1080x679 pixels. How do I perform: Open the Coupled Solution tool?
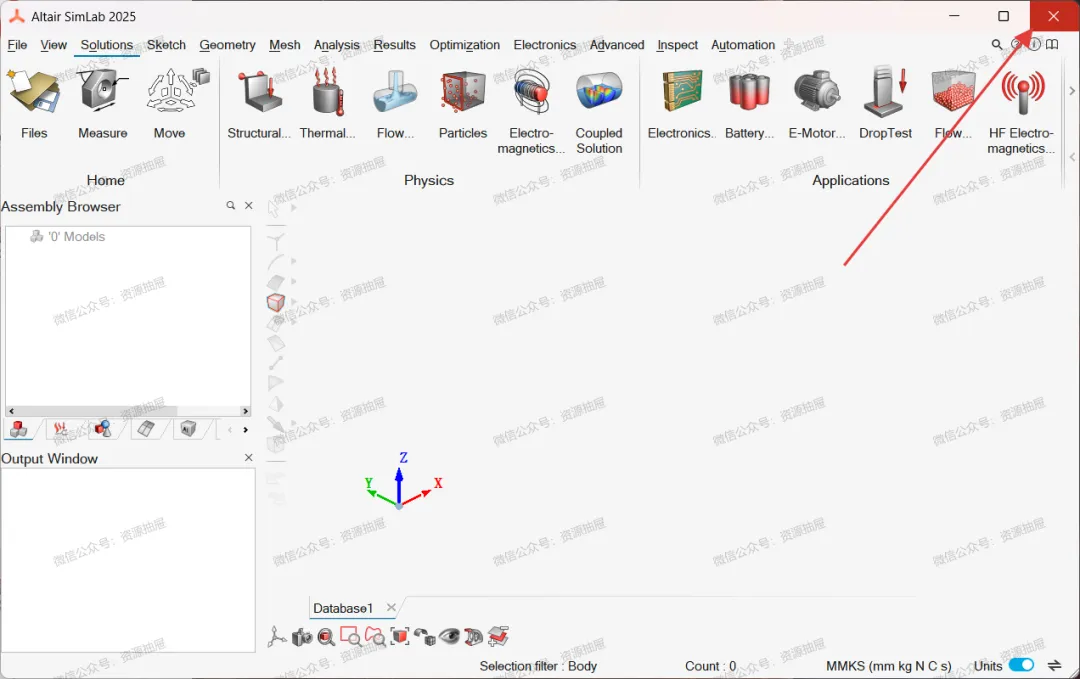pos(599,110)
